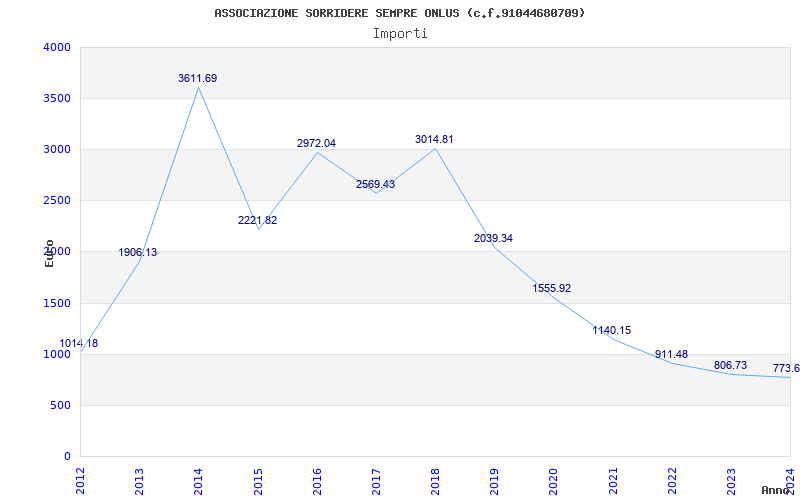Image resolution: width=800 pixels, height=500 pixels.
Task: Select the 911.48 data label
Action: pos(671,354)
